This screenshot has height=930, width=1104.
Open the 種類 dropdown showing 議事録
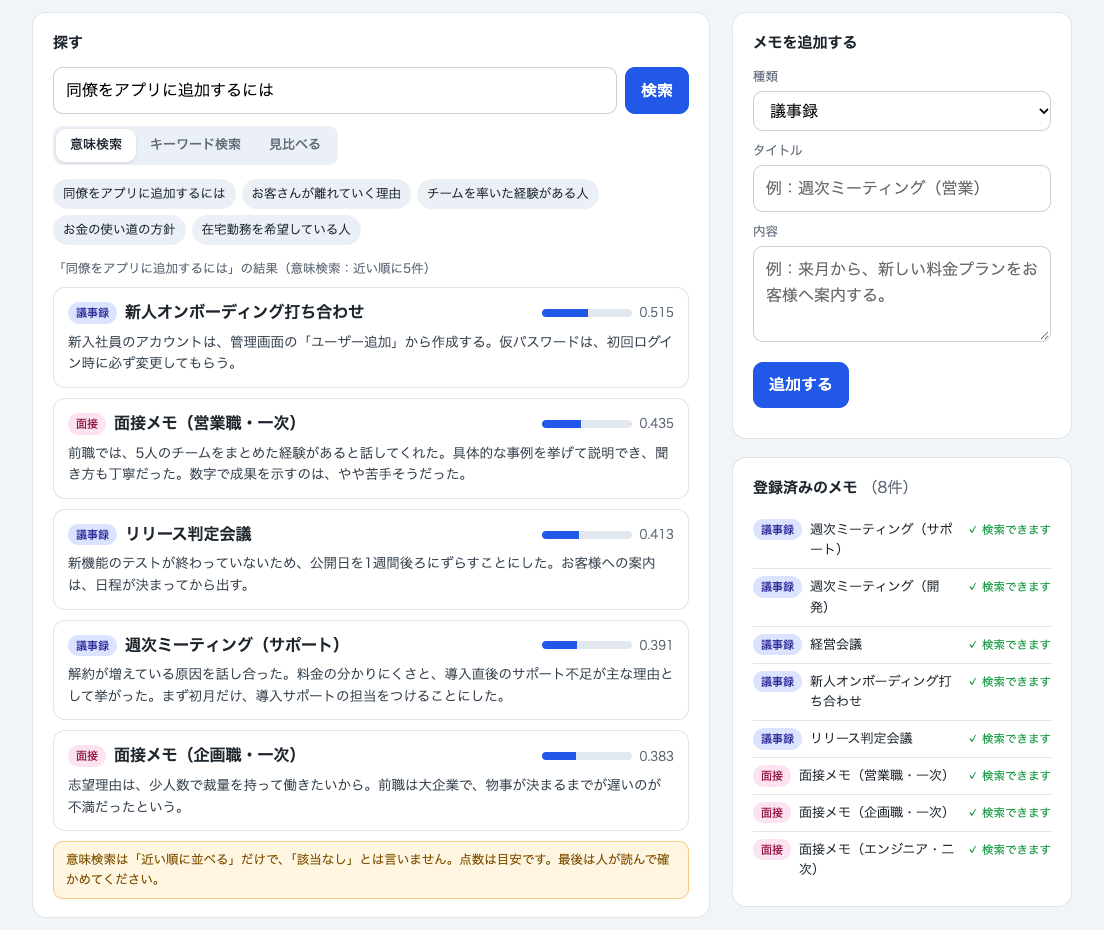tap(901, 111)
